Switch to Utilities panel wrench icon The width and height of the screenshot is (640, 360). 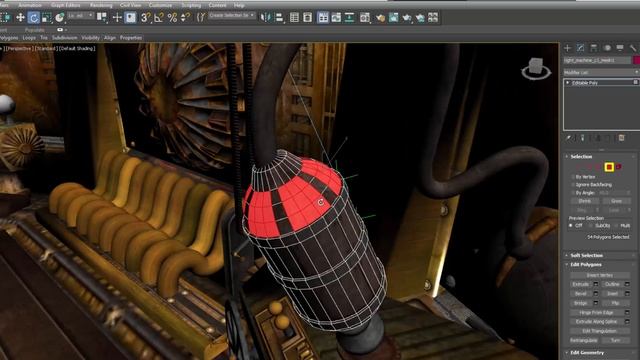[x=633, y=48]
